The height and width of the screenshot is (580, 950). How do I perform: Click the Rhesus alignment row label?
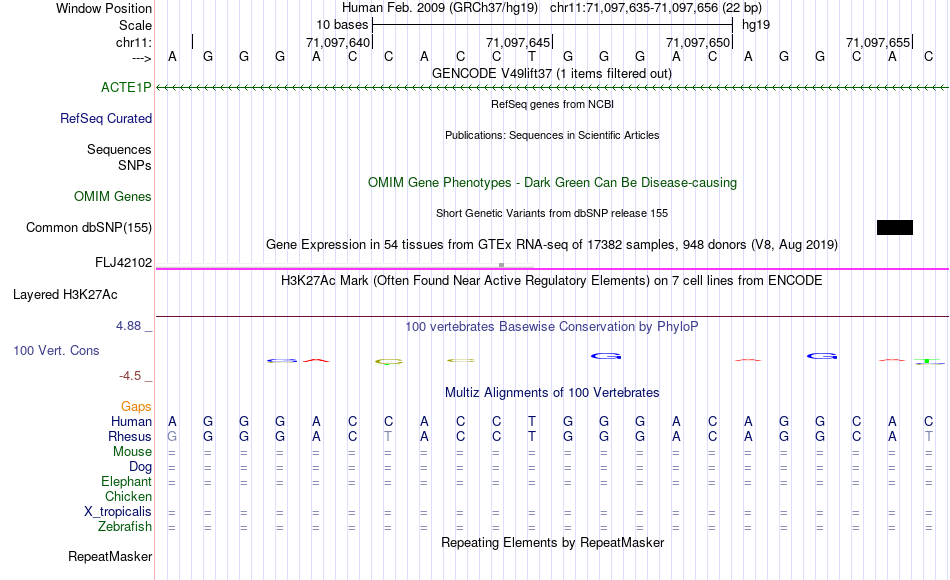pos(130,436)
